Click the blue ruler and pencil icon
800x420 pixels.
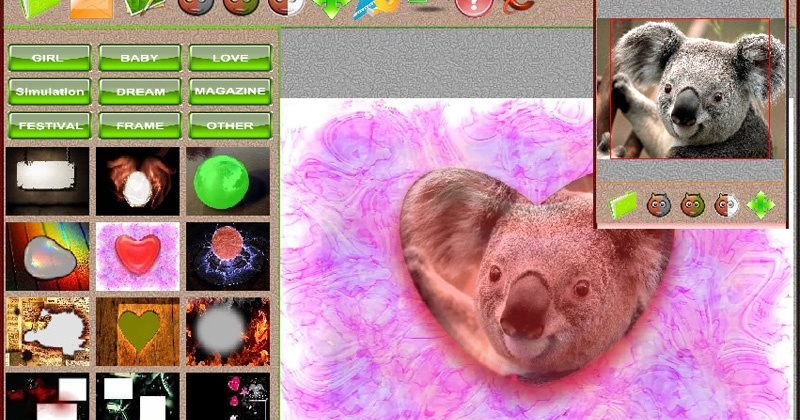click(376, 8)
